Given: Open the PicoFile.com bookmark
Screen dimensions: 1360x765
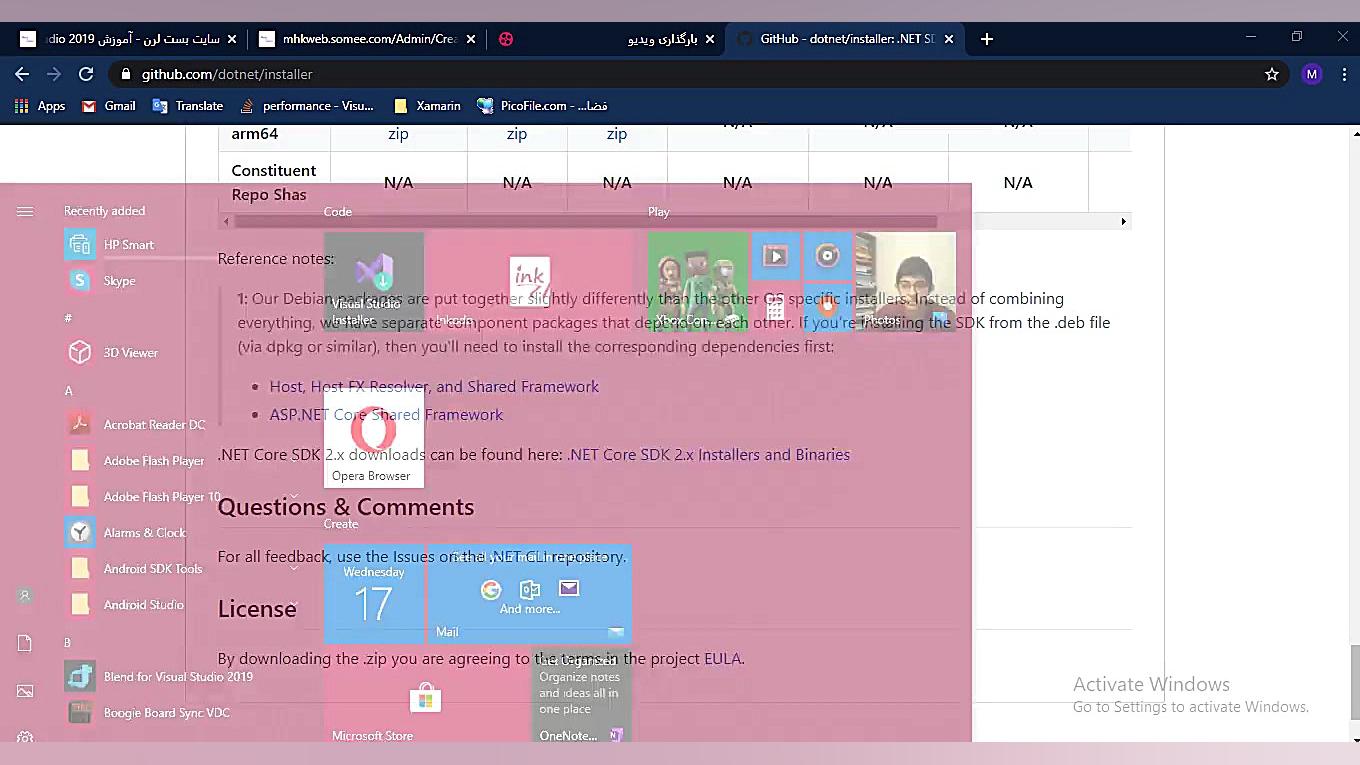Looking at the screenshot, I should pyautogui.click(x=542, y=106).
